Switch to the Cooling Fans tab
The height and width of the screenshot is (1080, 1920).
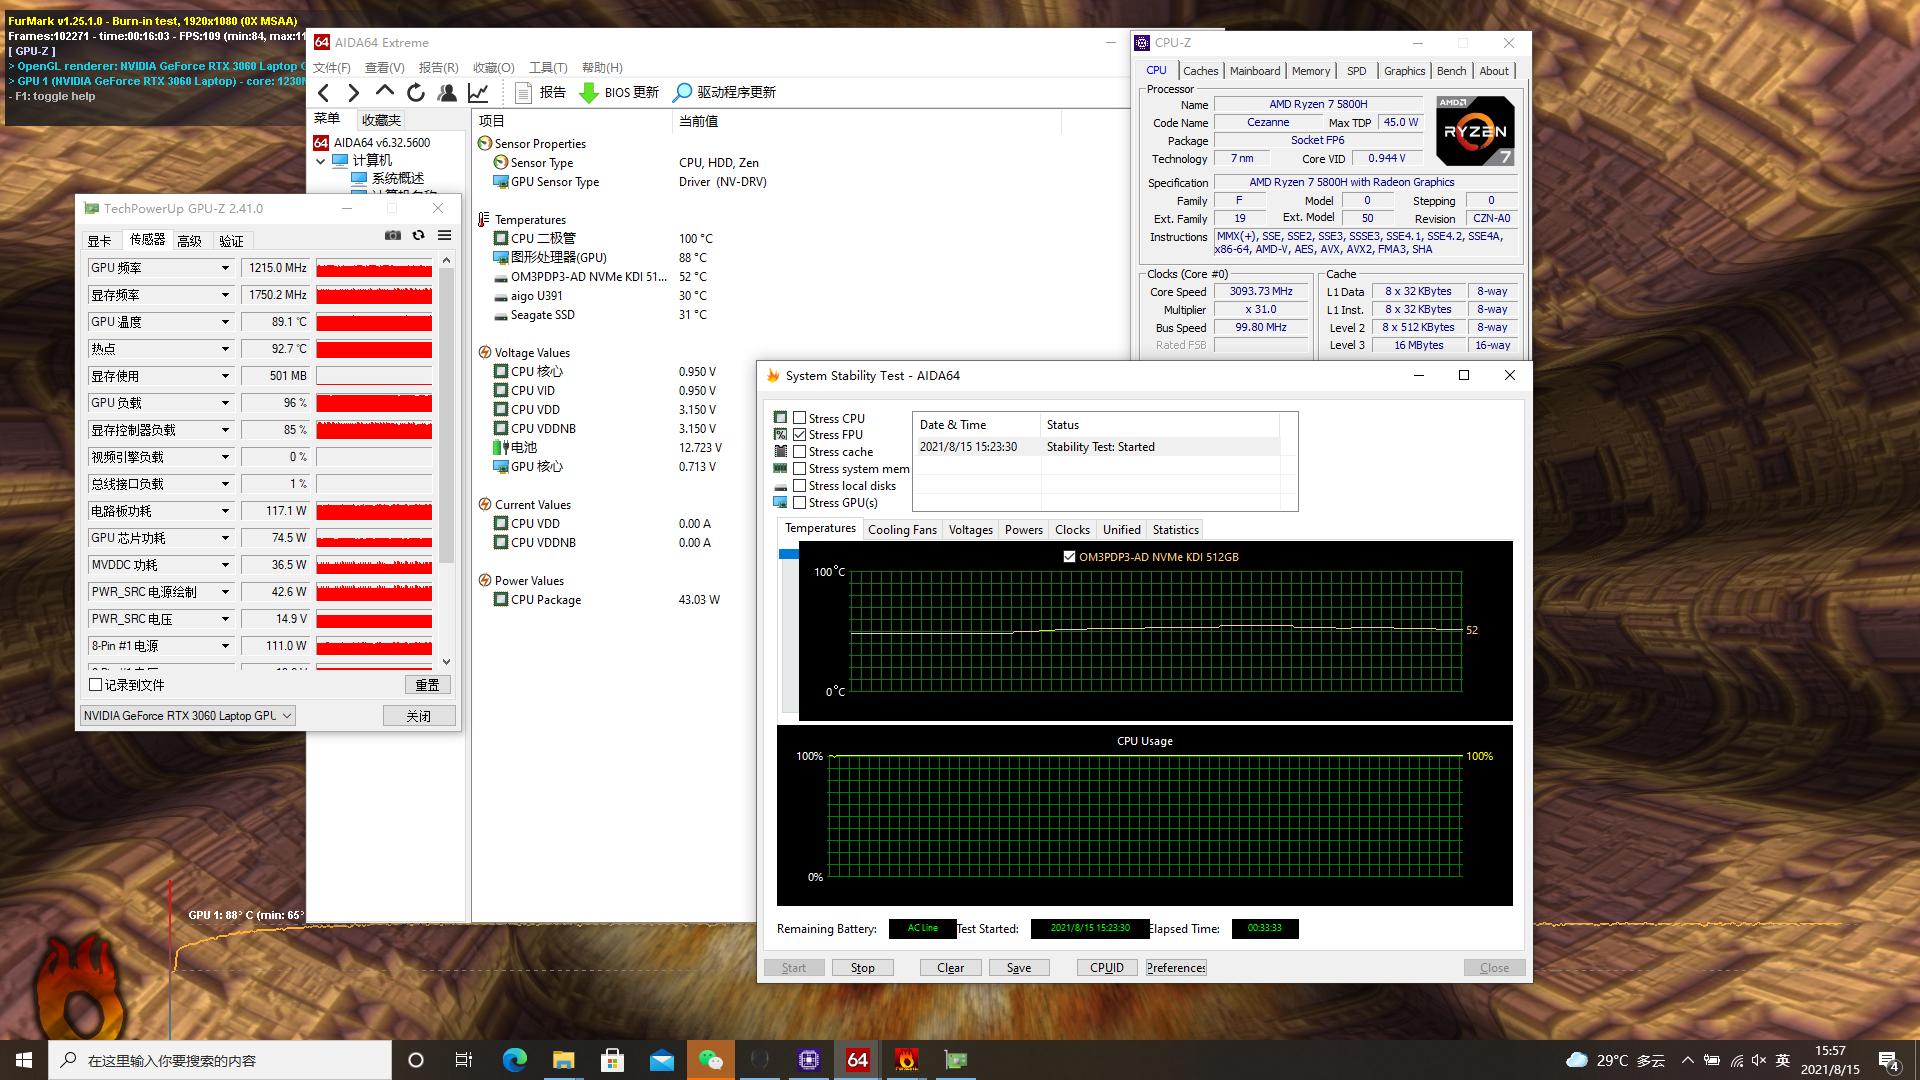coord(902,530)
